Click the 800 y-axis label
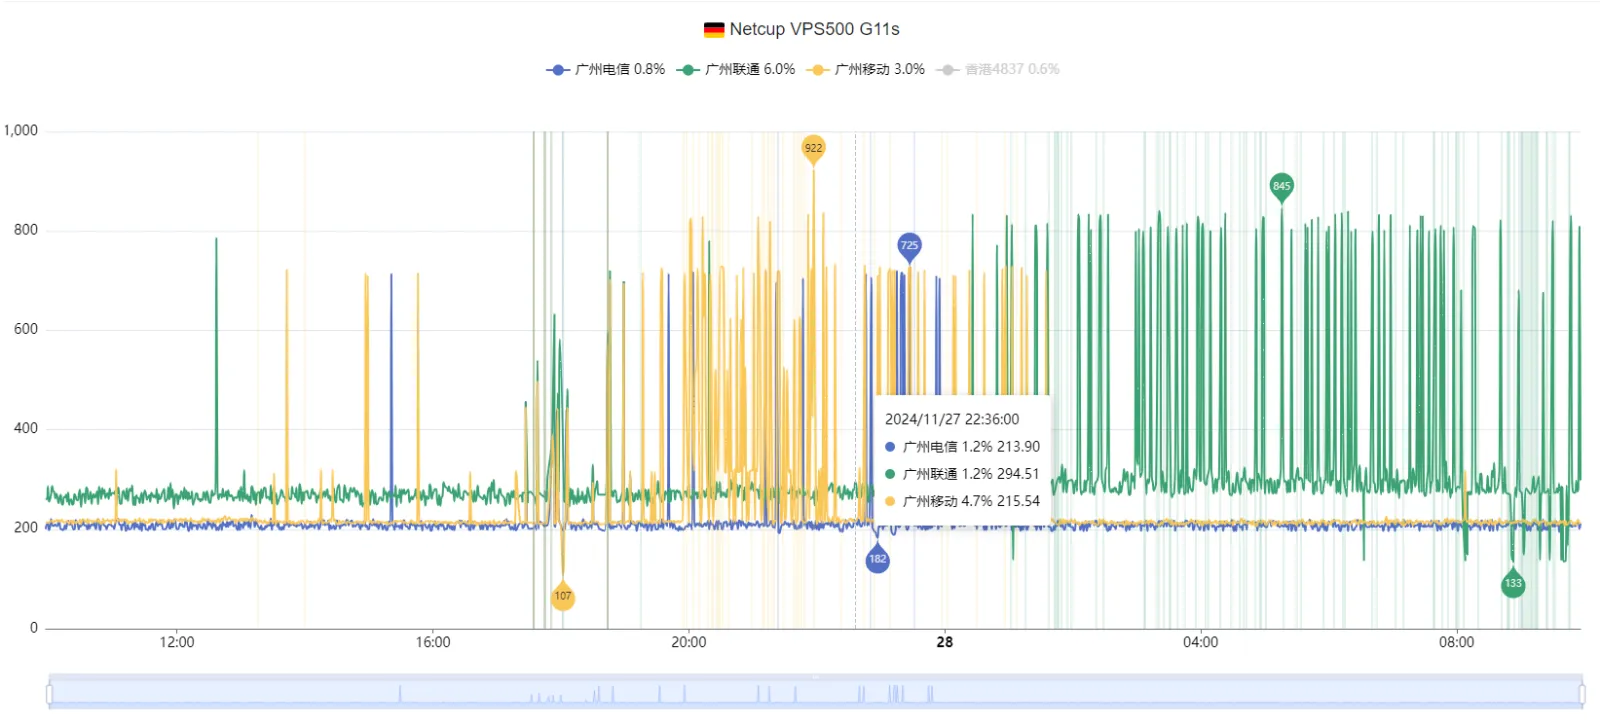 26,230
